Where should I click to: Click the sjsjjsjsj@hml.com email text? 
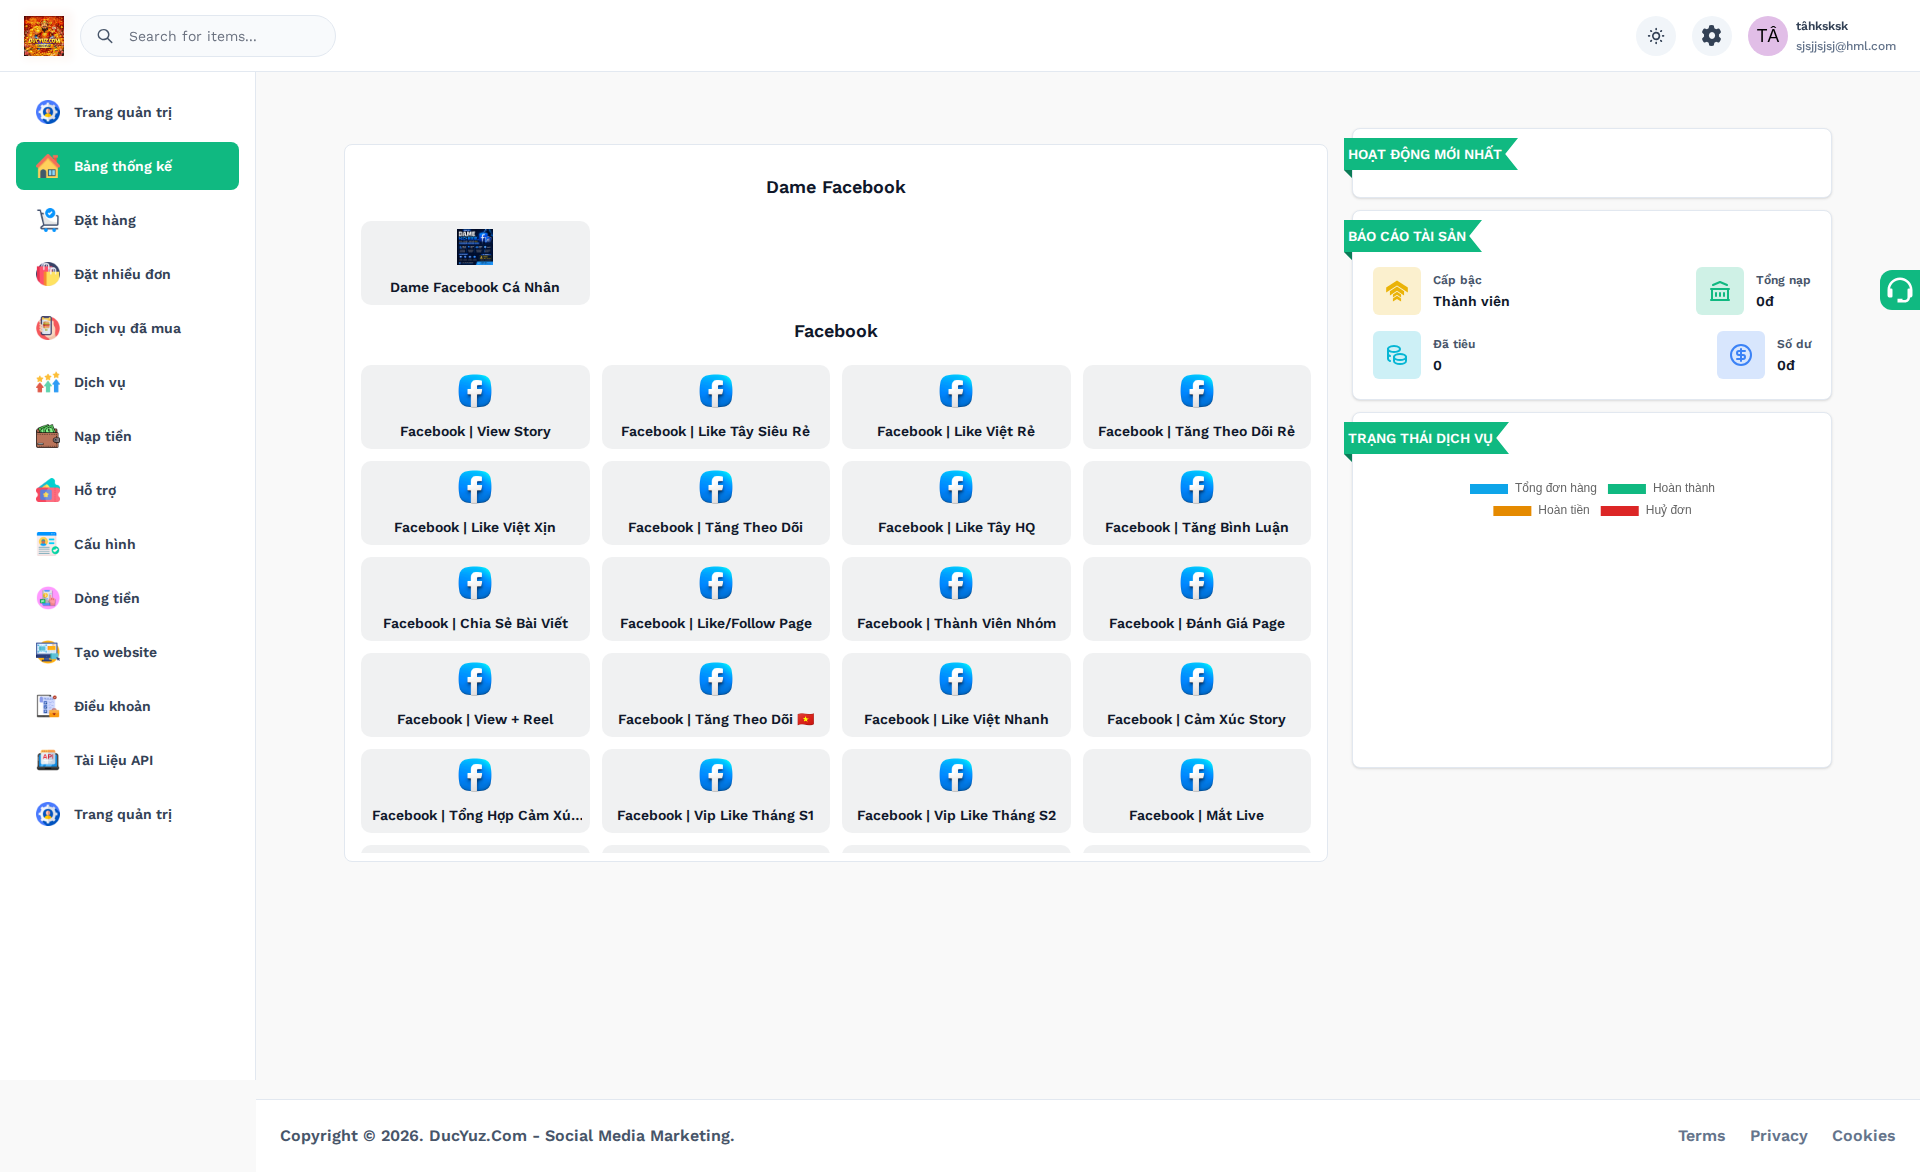1846,46
